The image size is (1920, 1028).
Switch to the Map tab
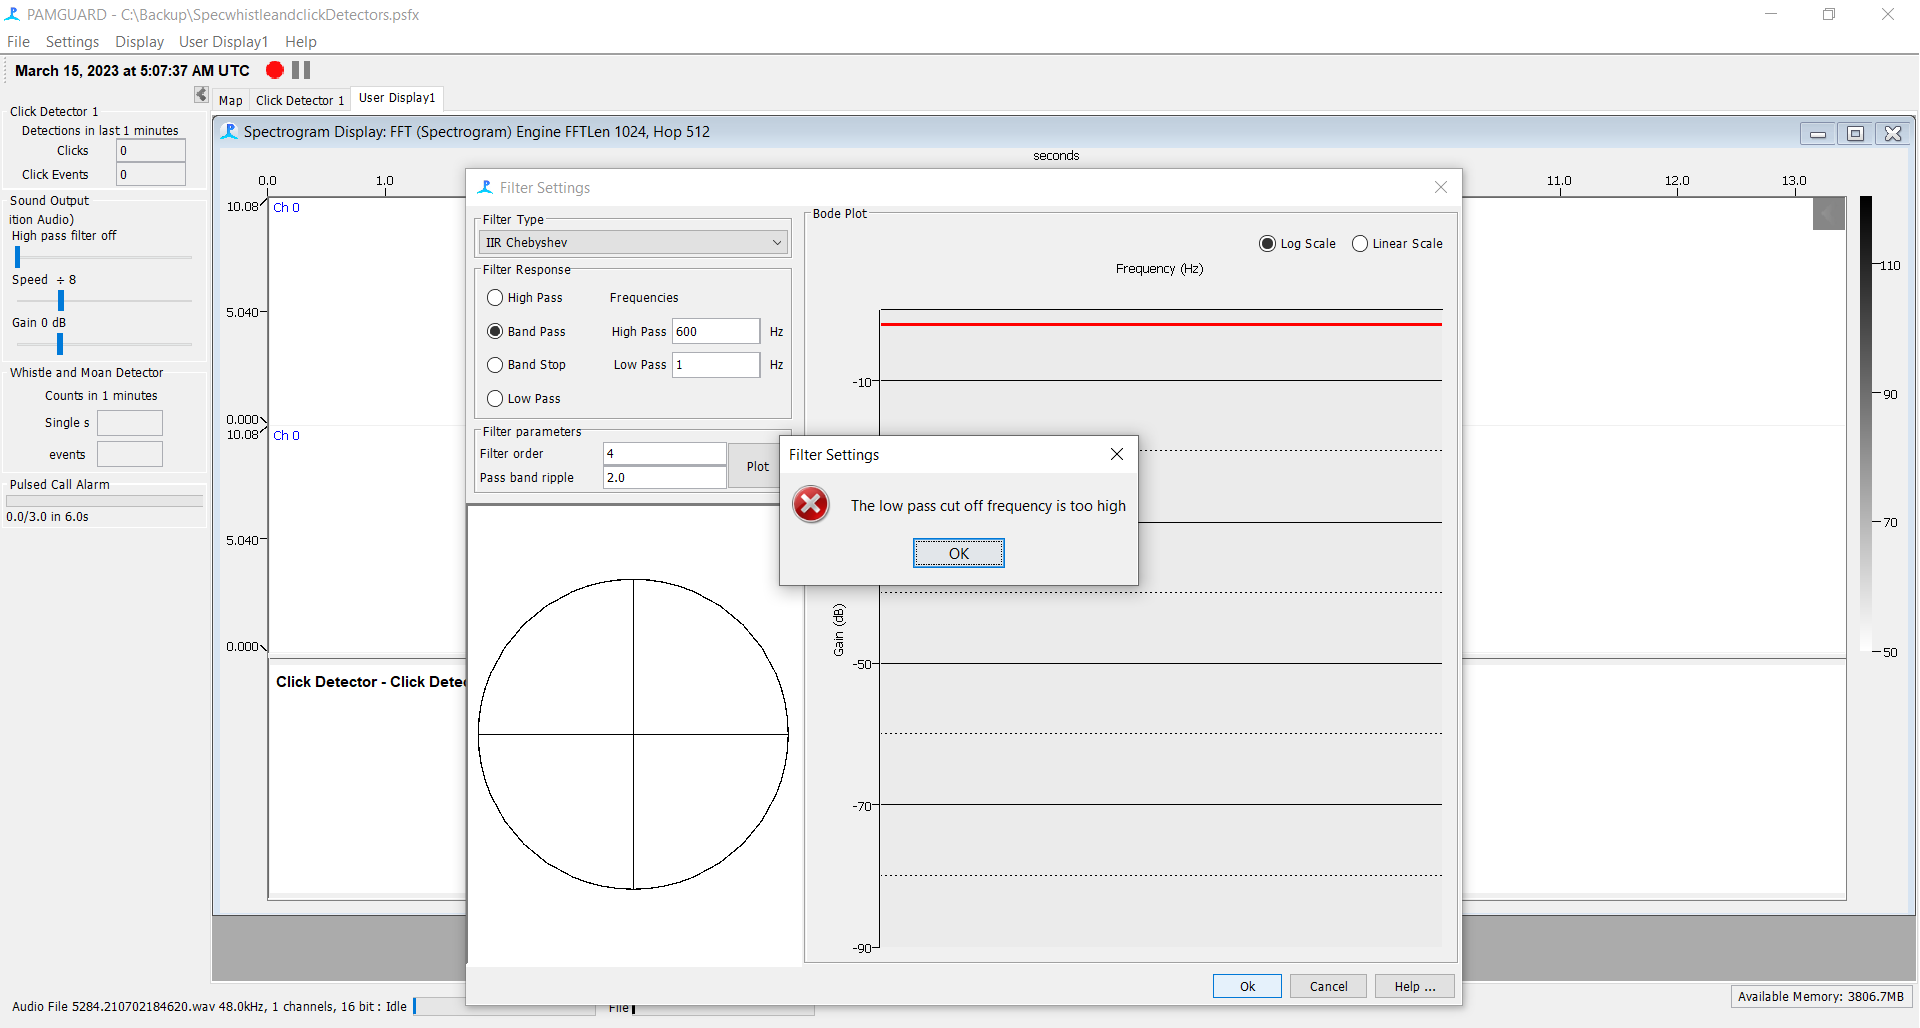click(x=231, y=100)
